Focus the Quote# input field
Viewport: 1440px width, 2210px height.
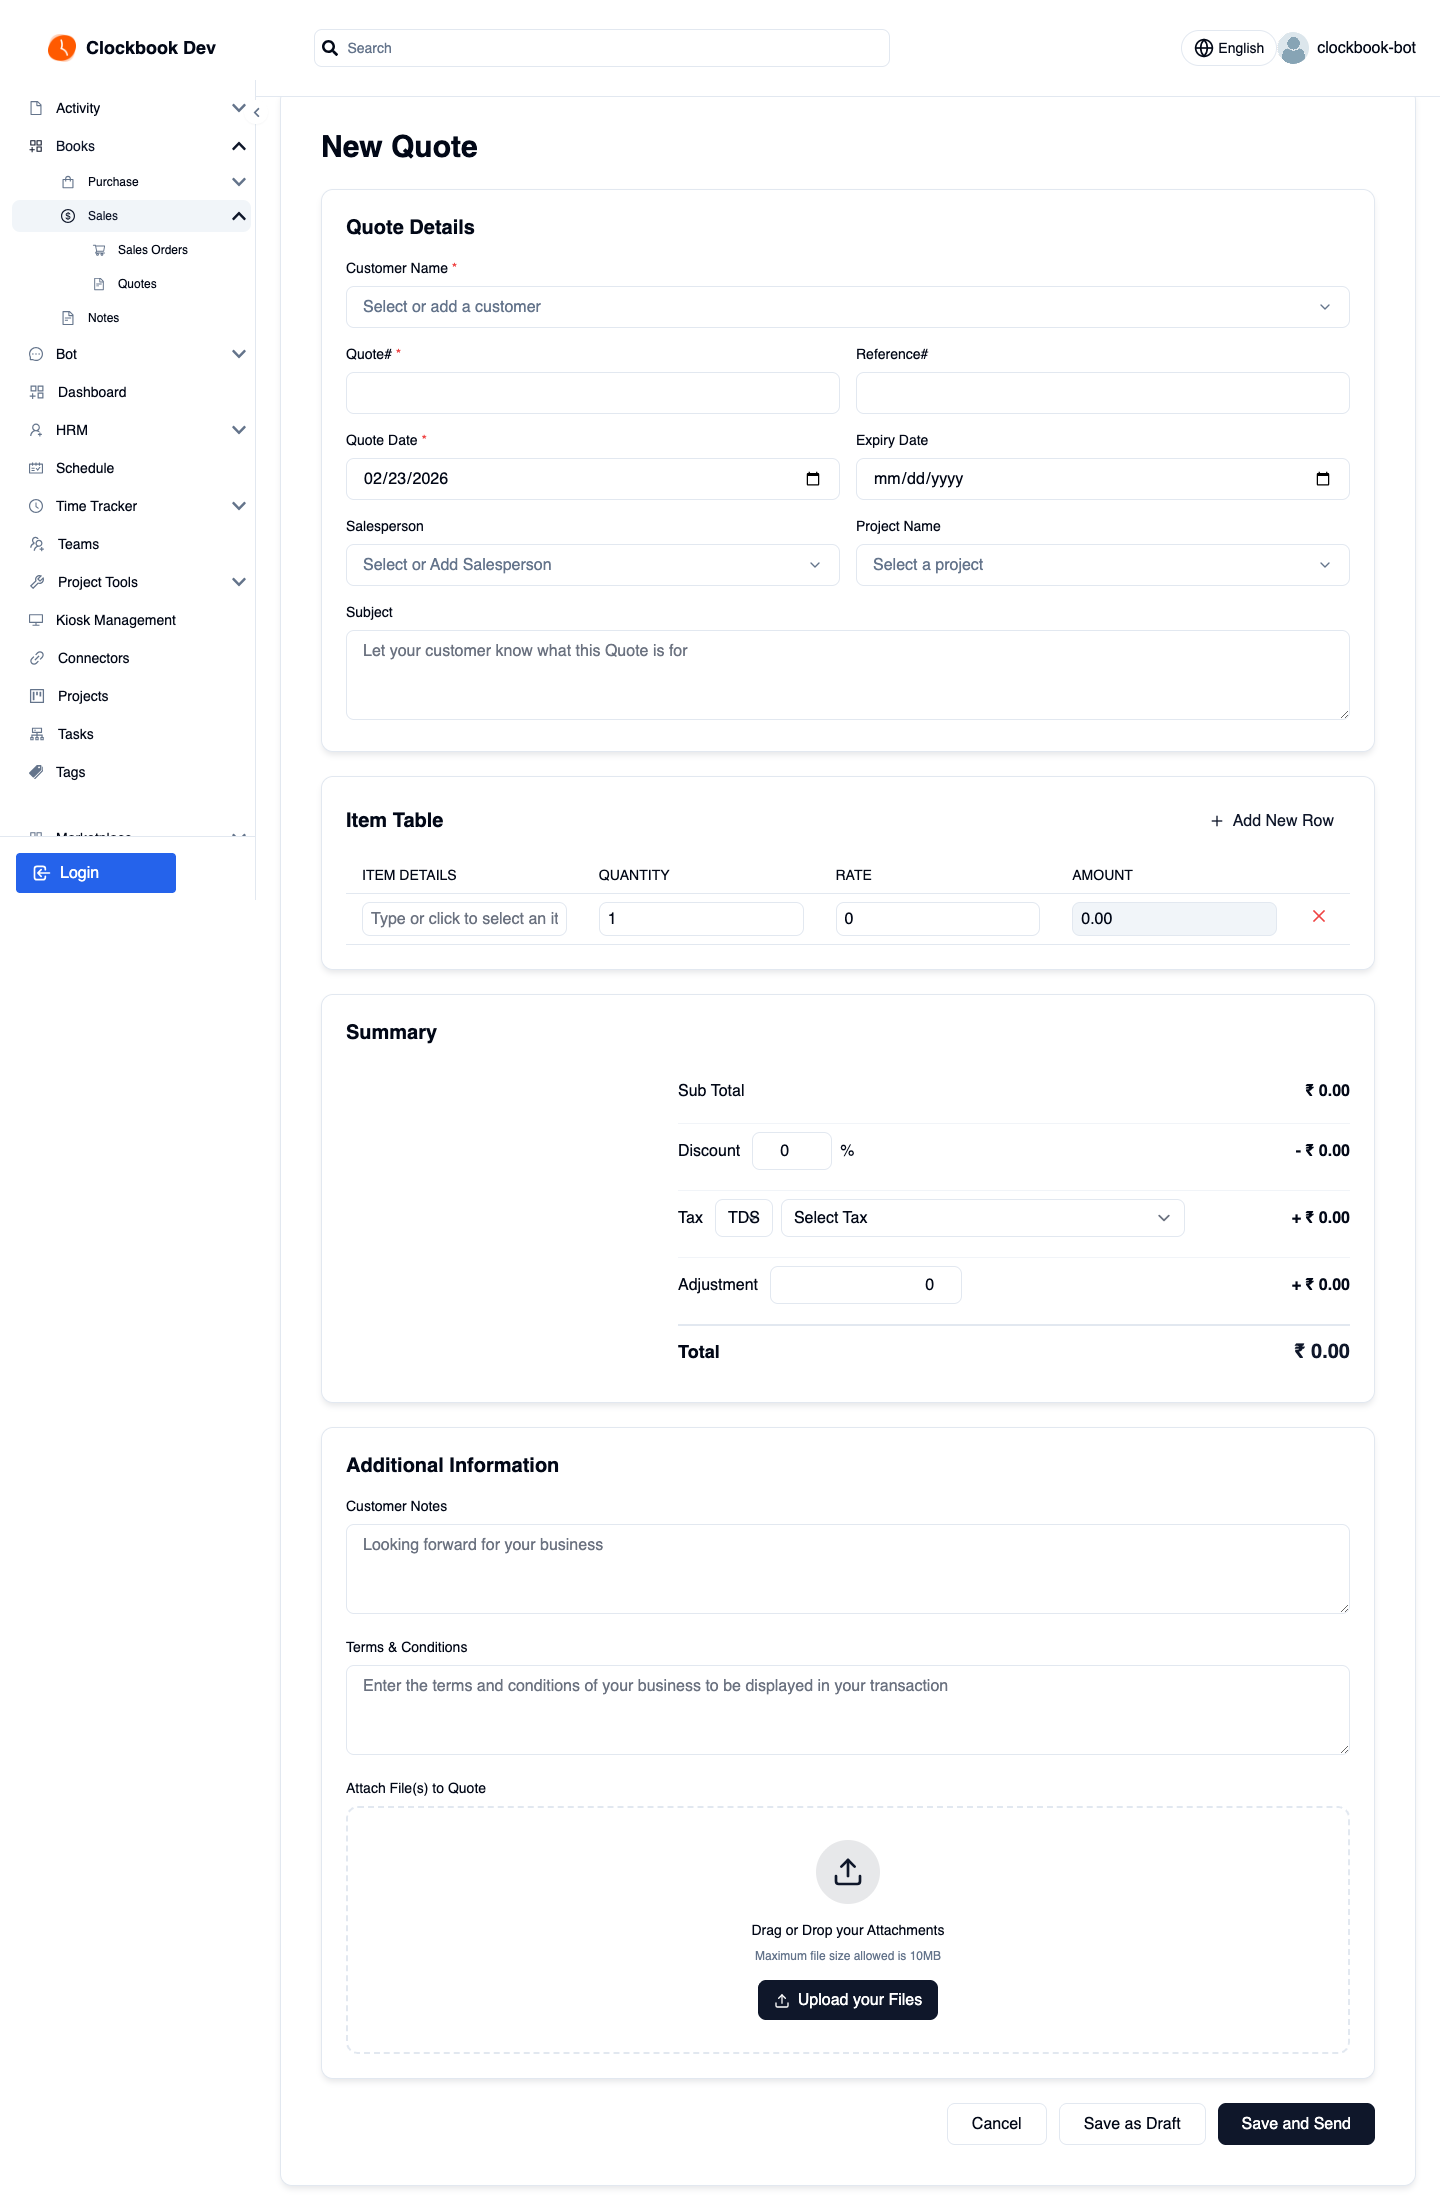(593, 393)
